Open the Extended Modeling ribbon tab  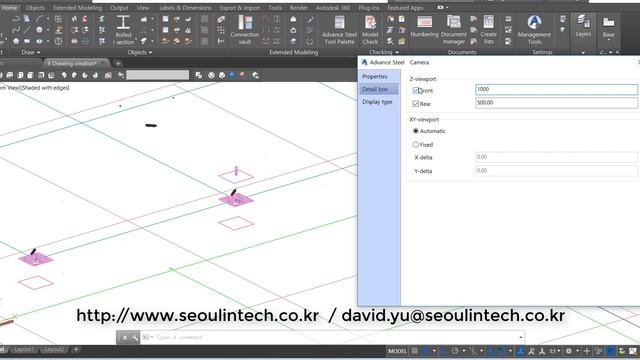coord(77,8)
